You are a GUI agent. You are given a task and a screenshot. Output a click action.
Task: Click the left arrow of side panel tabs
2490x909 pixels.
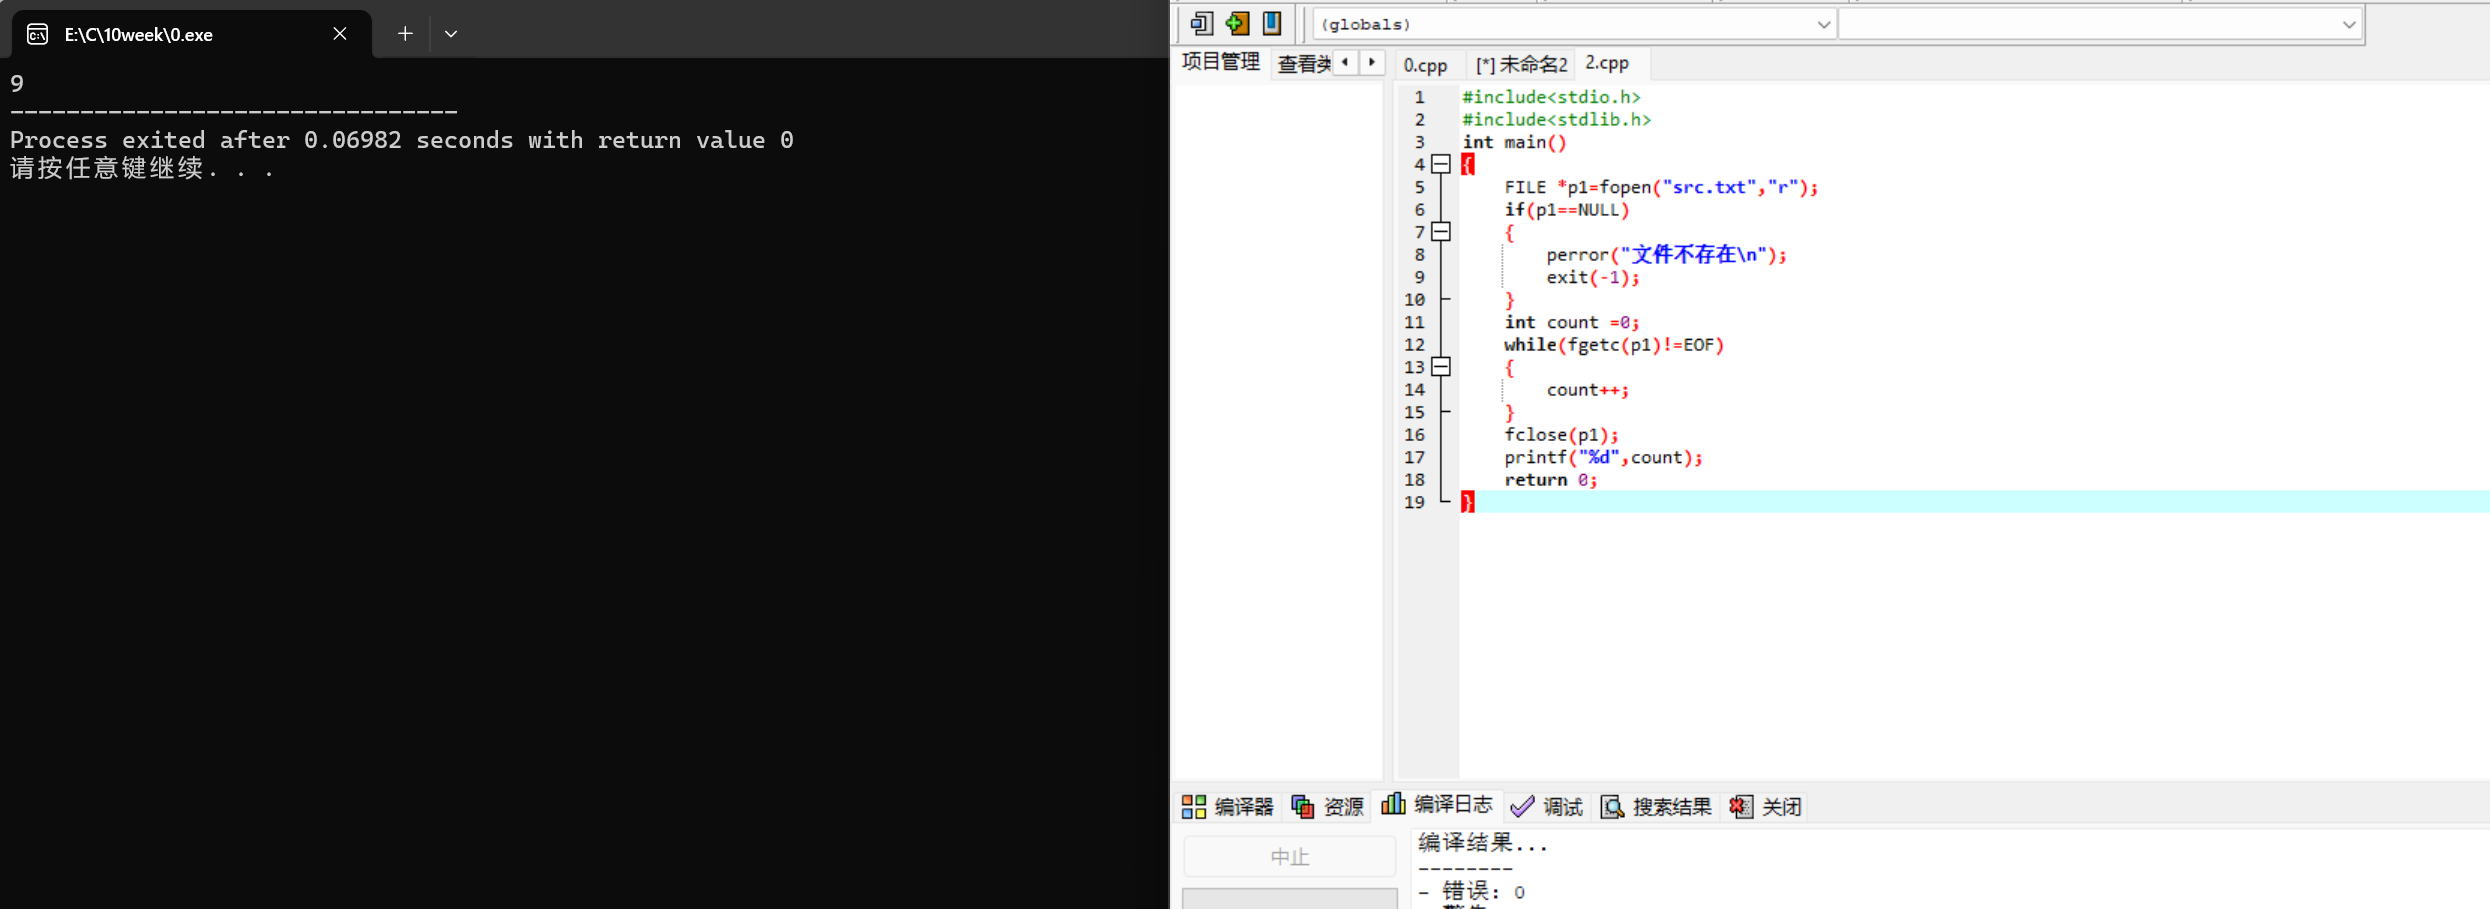pos(1345,62)
